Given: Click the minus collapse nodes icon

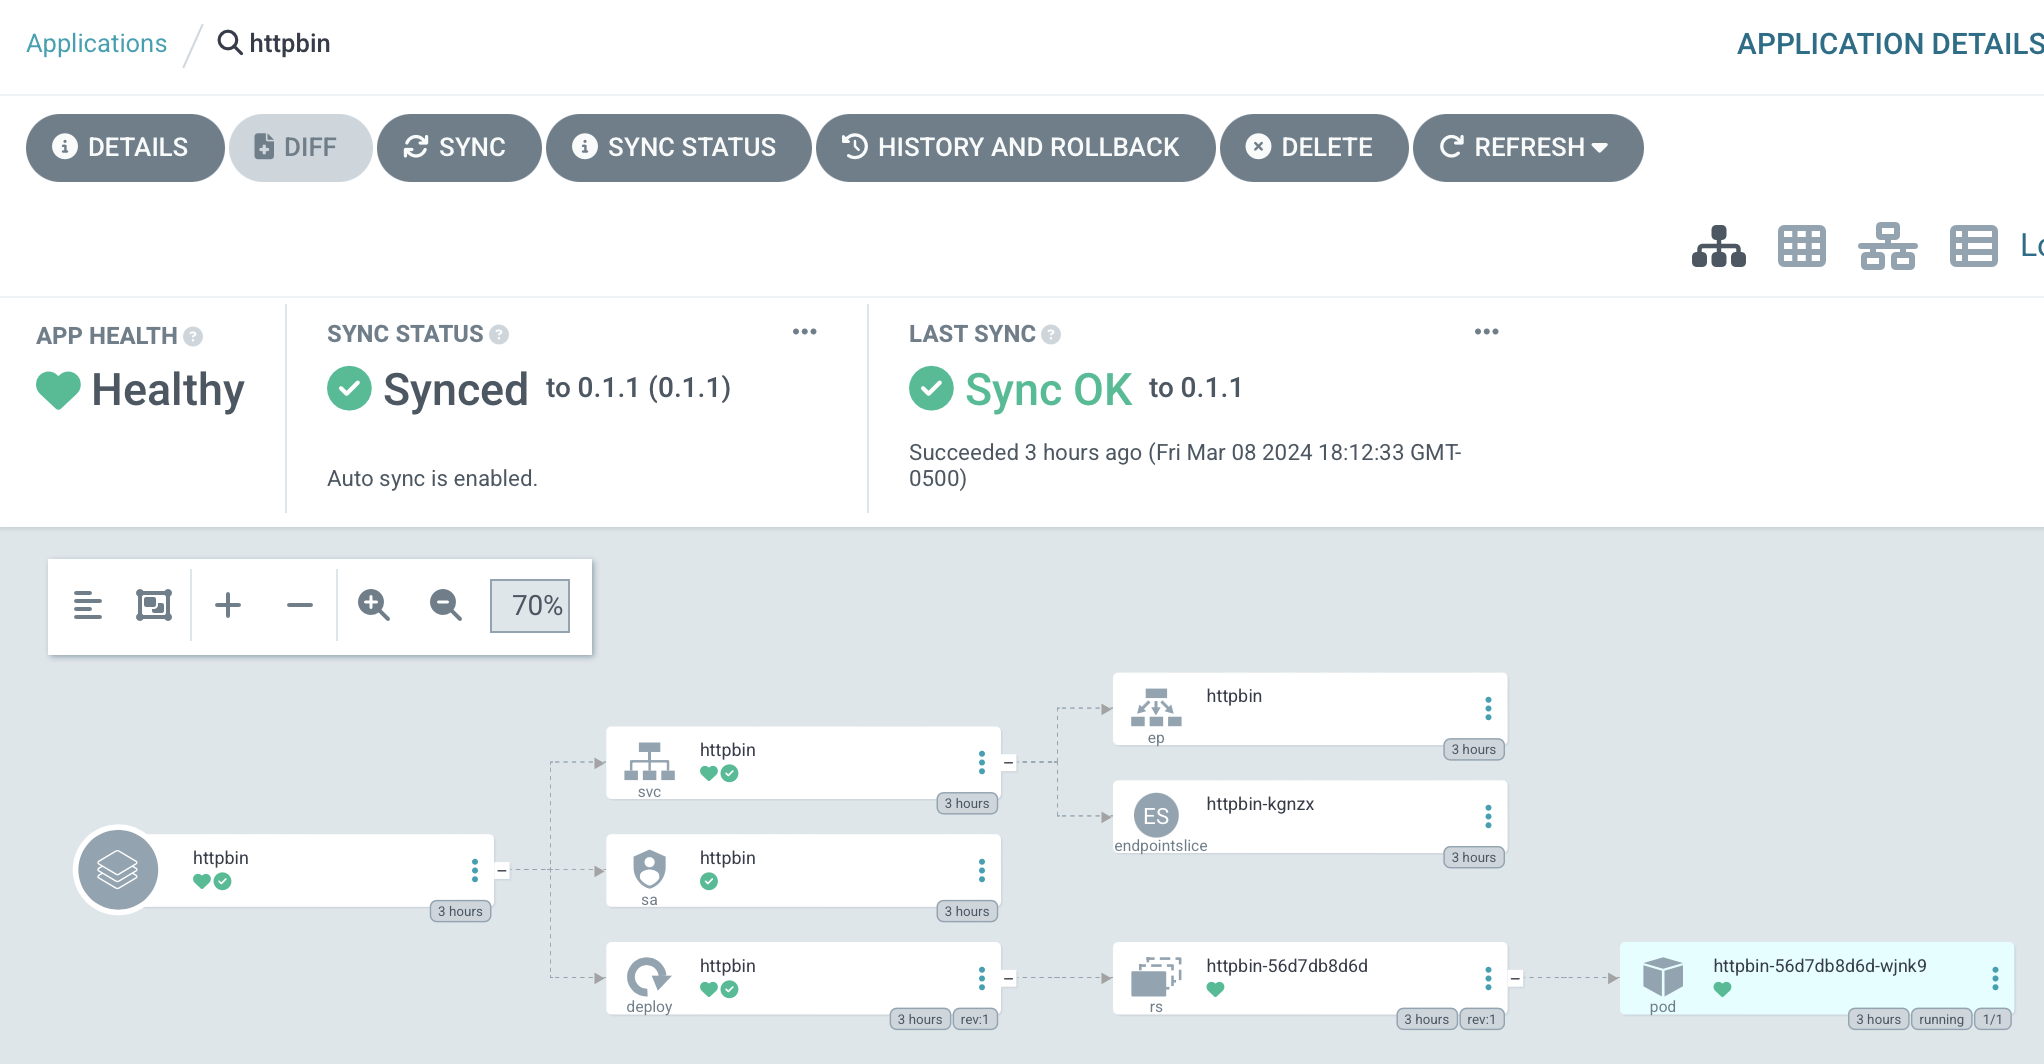Looking at the screenshot, I should tap(300, 605).
